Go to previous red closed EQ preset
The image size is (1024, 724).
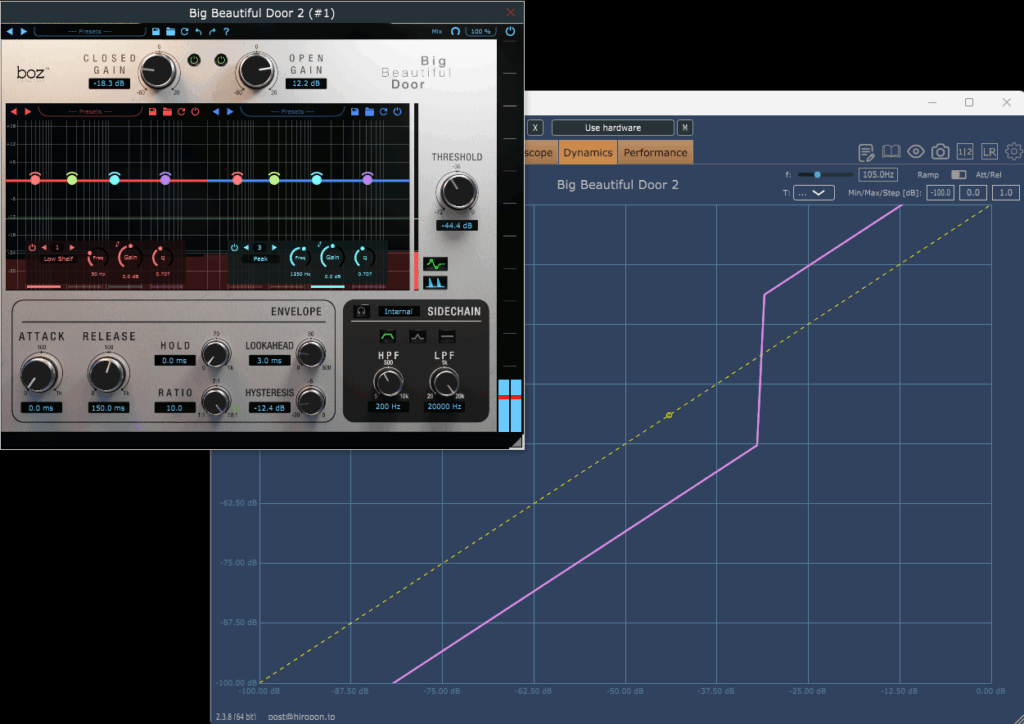tap(14, 112)
